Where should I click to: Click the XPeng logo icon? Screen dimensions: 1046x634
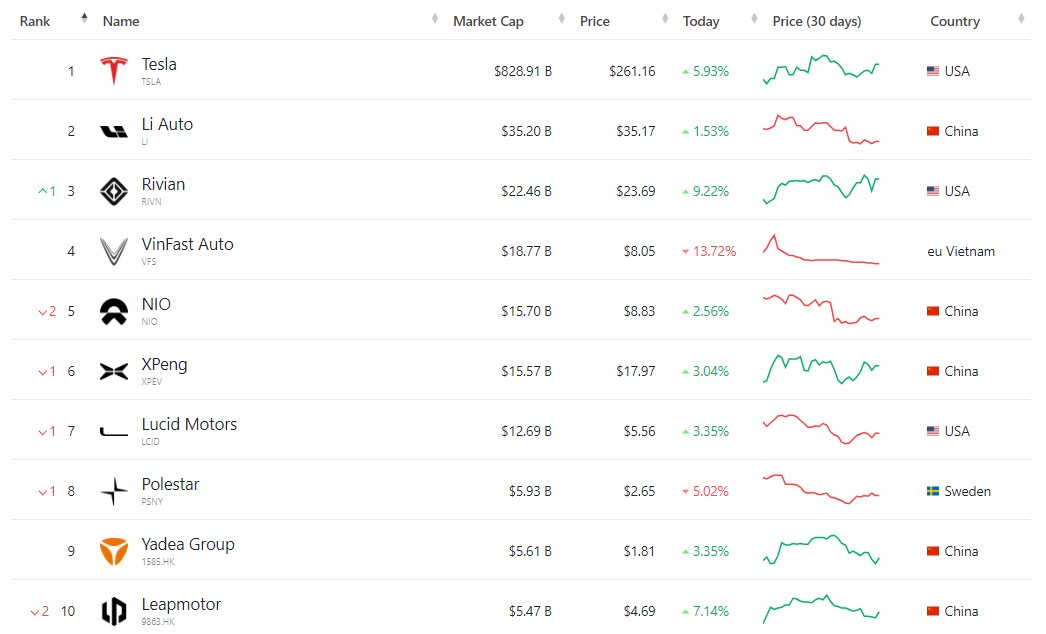click(x=114, y=371)
